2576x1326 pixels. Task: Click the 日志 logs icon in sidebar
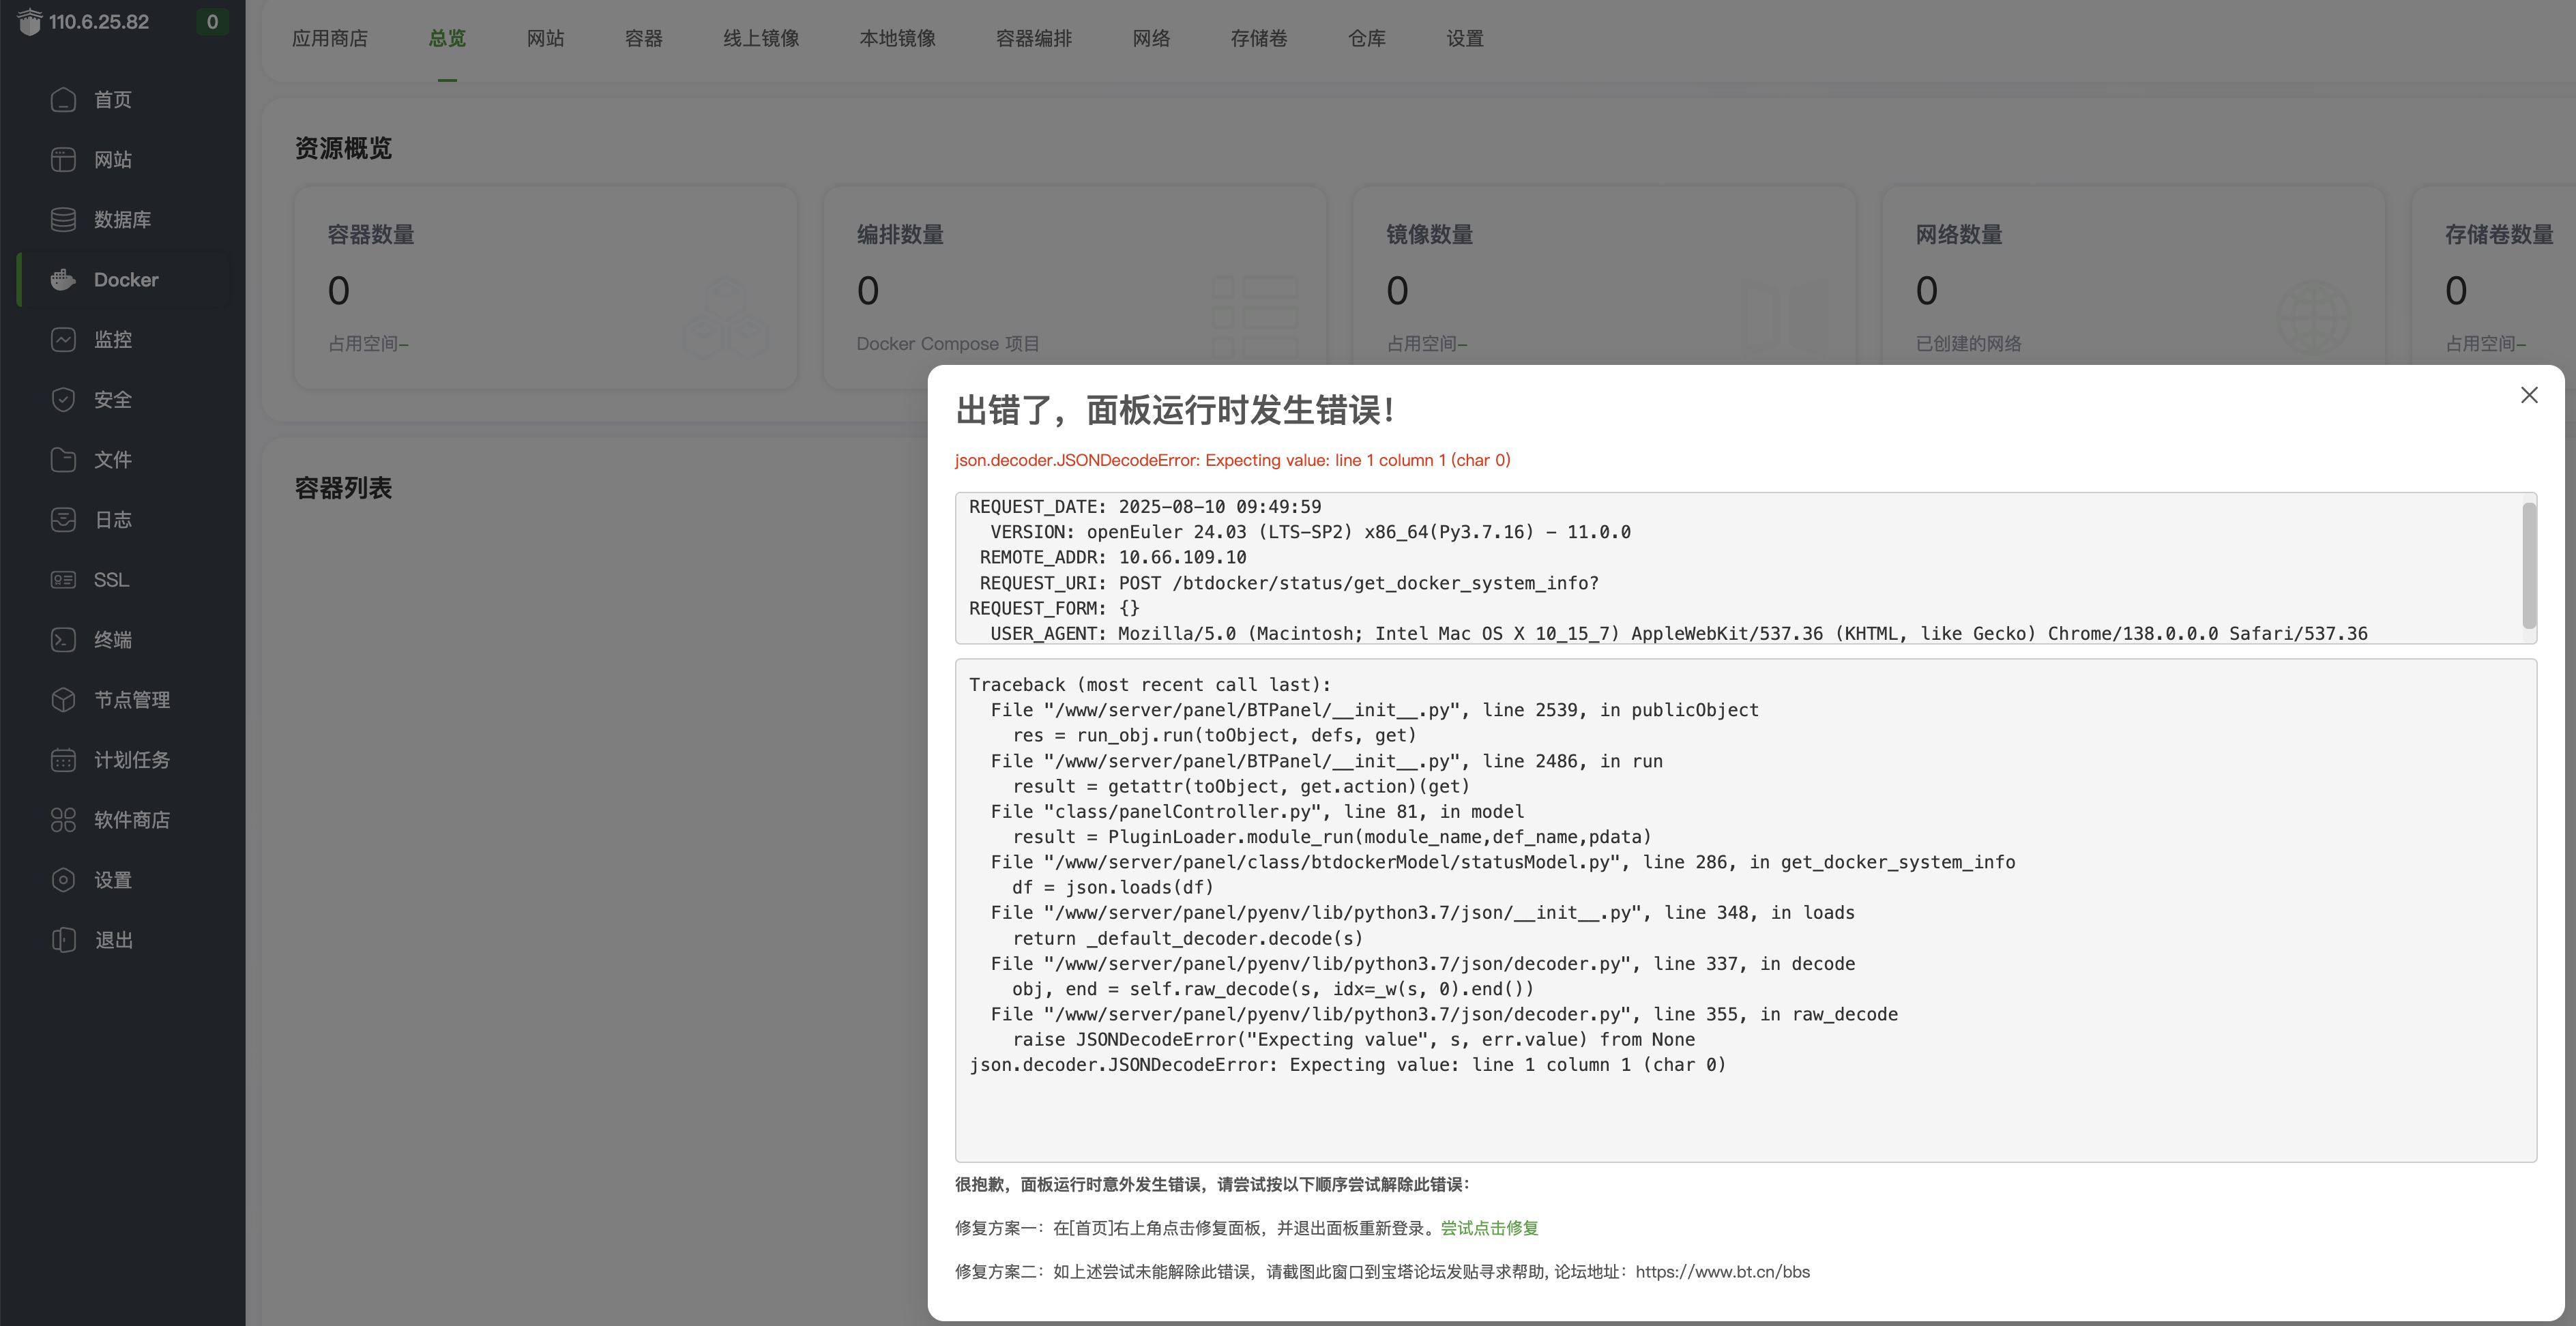pos(63,520)
